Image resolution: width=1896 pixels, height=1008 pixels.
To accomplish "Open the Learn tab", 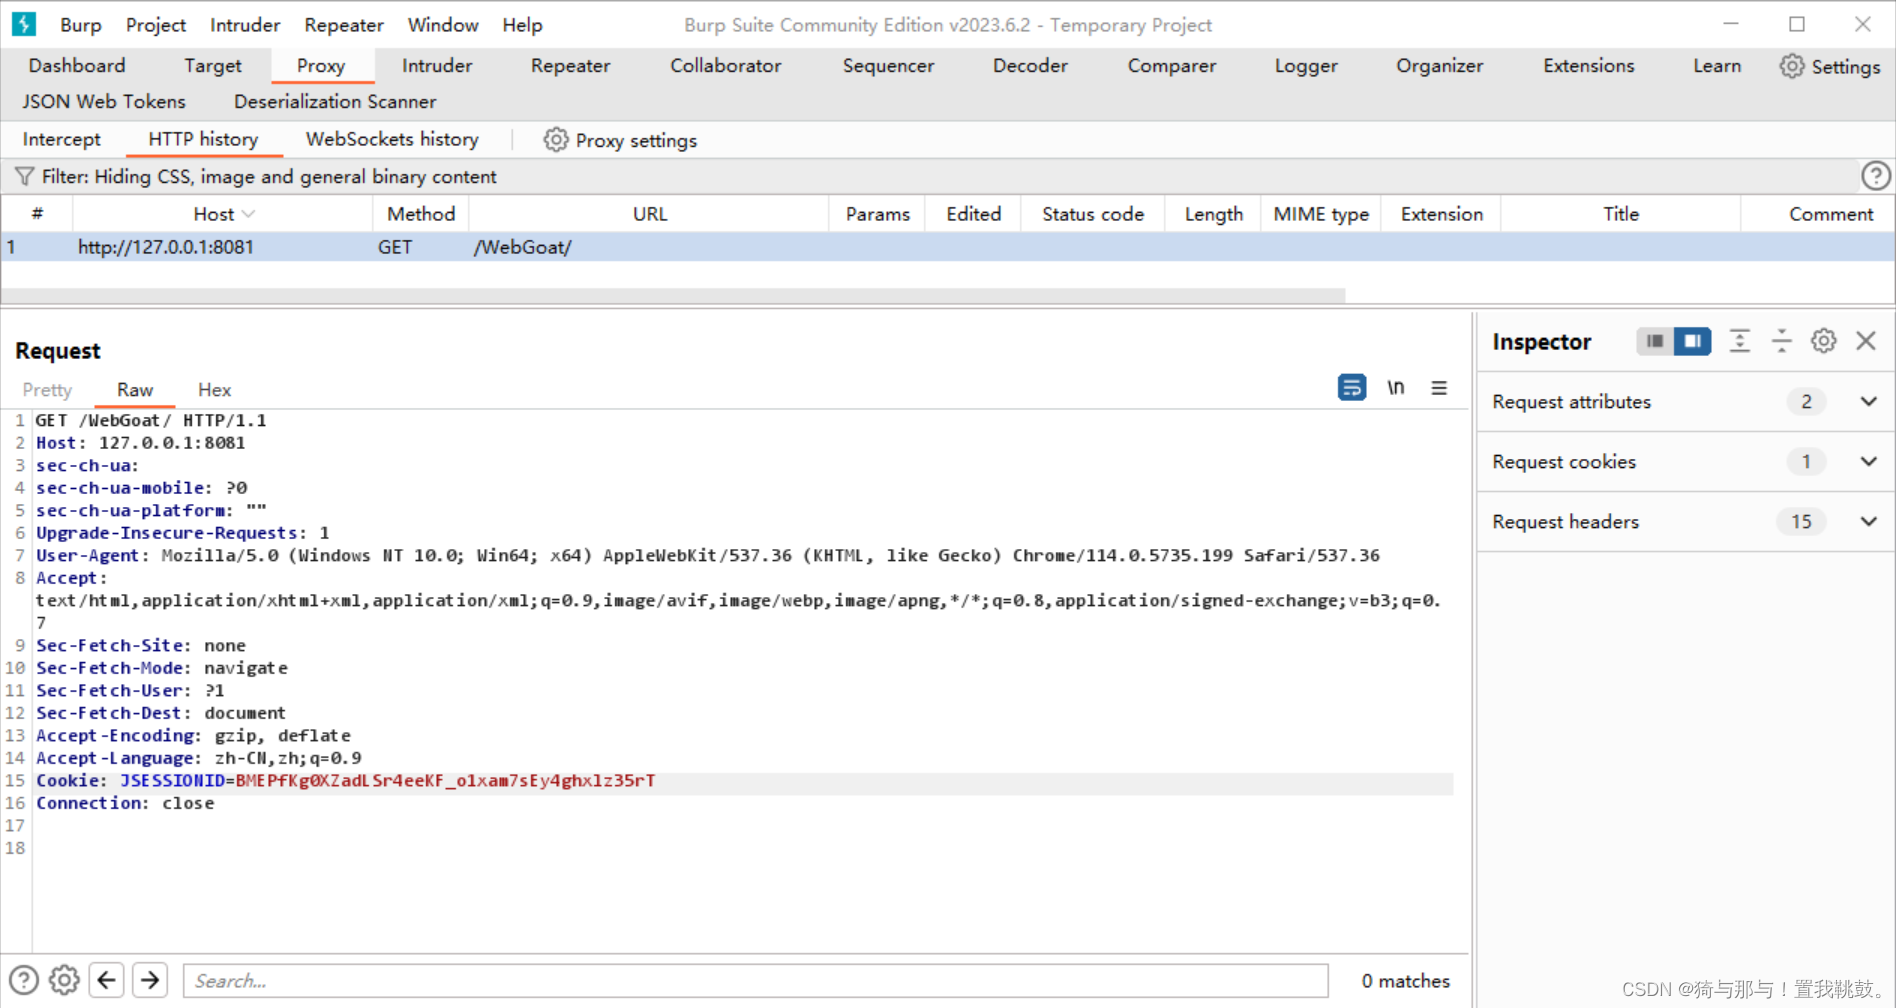I will tap(1717, 66).
